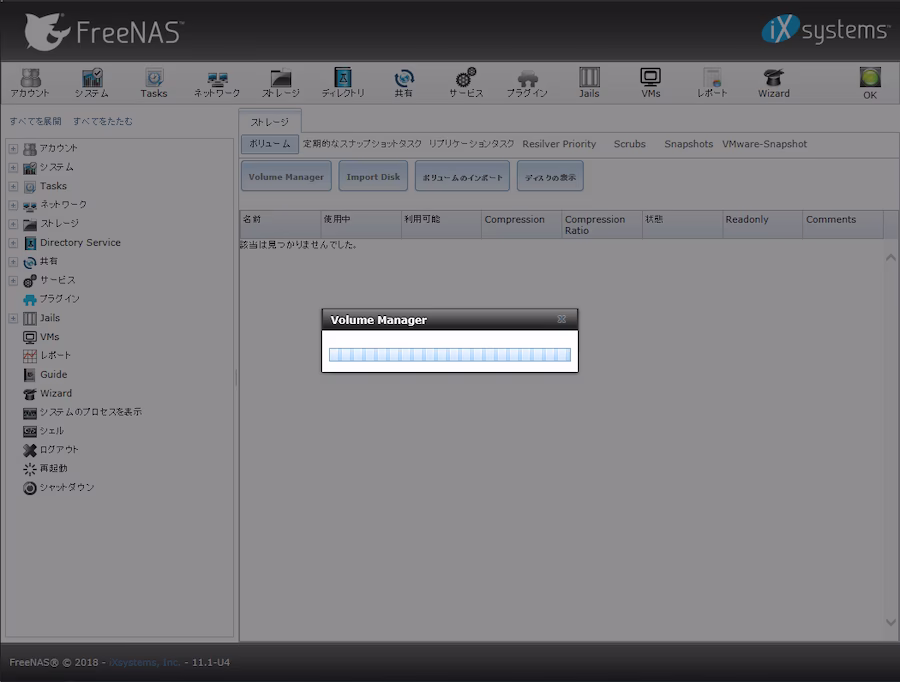Click the ディスクの表示 button
900x682 pixels.
tap(550, 177)
